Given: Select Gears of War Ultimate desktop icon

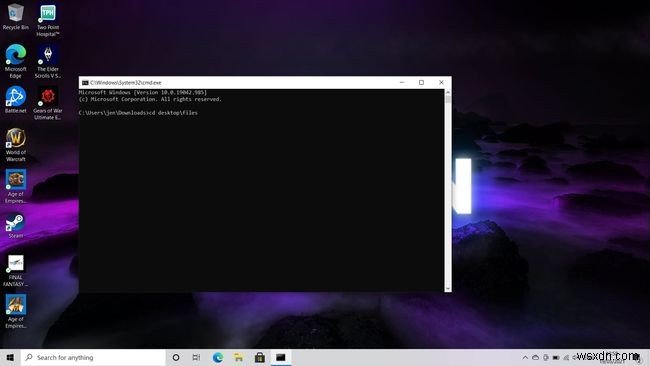Looking at the screenshot, I should pyautogui.click(x=48, y=103).
